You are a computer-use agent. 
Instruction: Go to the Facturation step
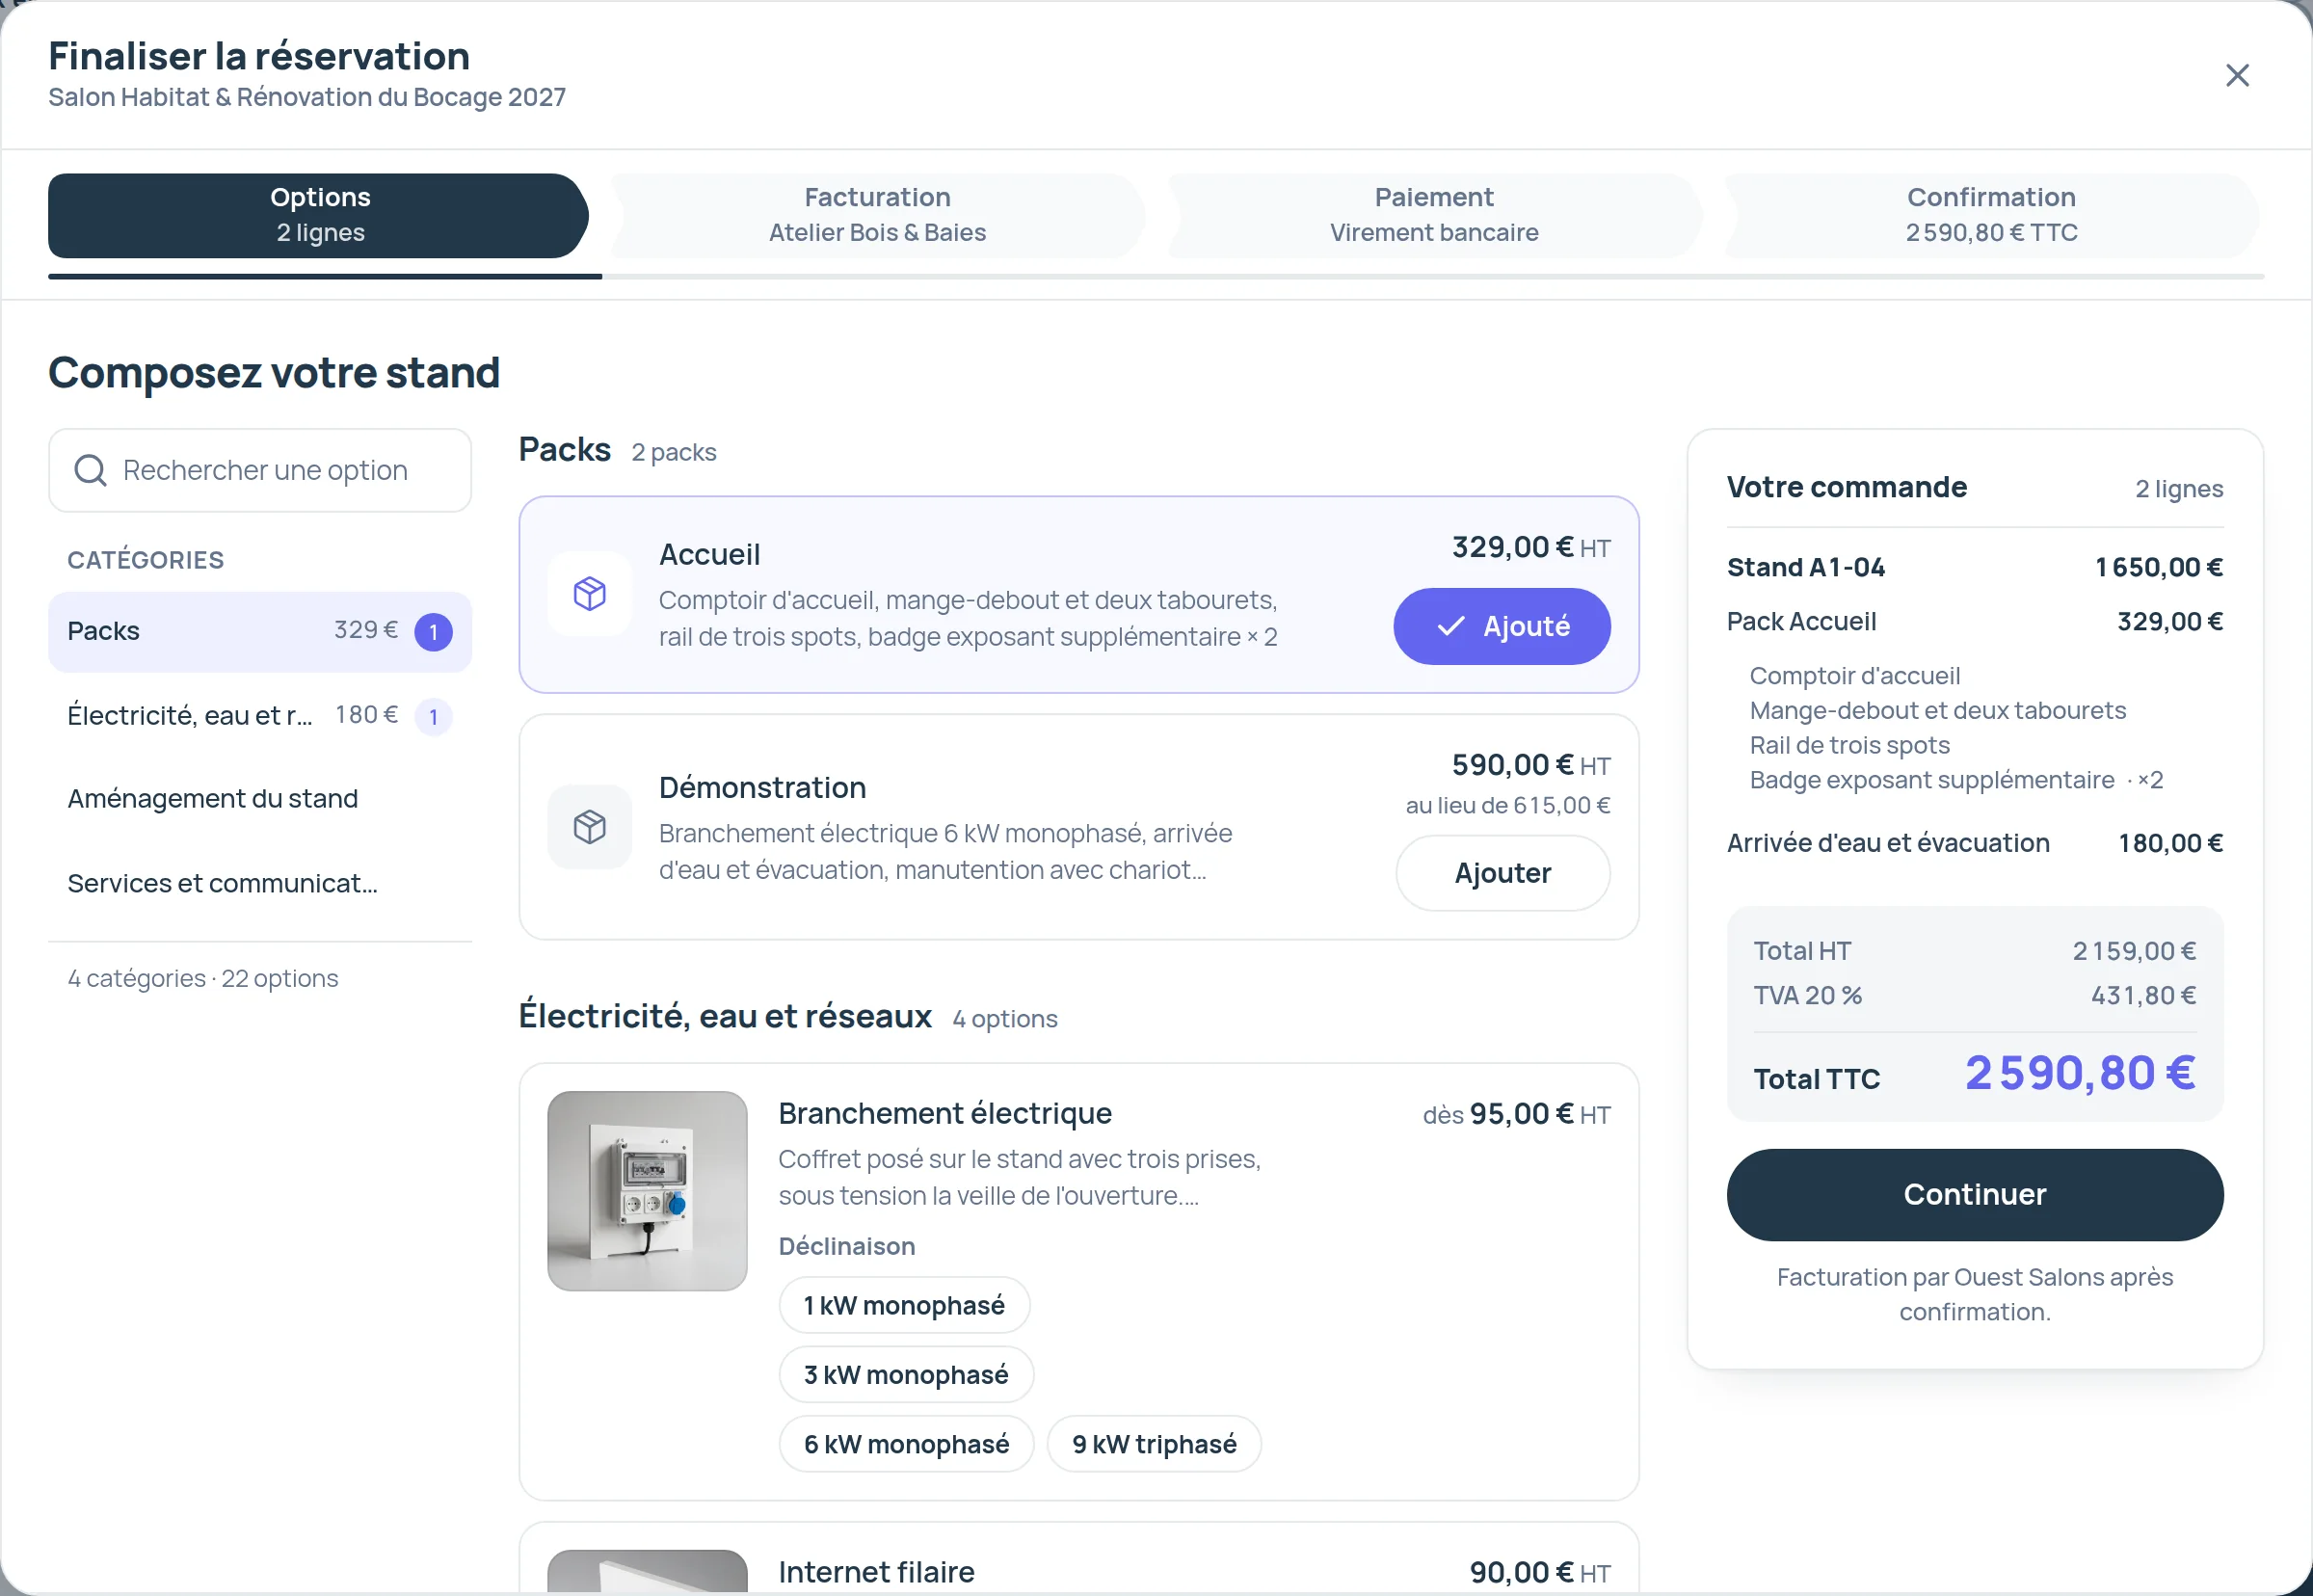tap(877, 215)
